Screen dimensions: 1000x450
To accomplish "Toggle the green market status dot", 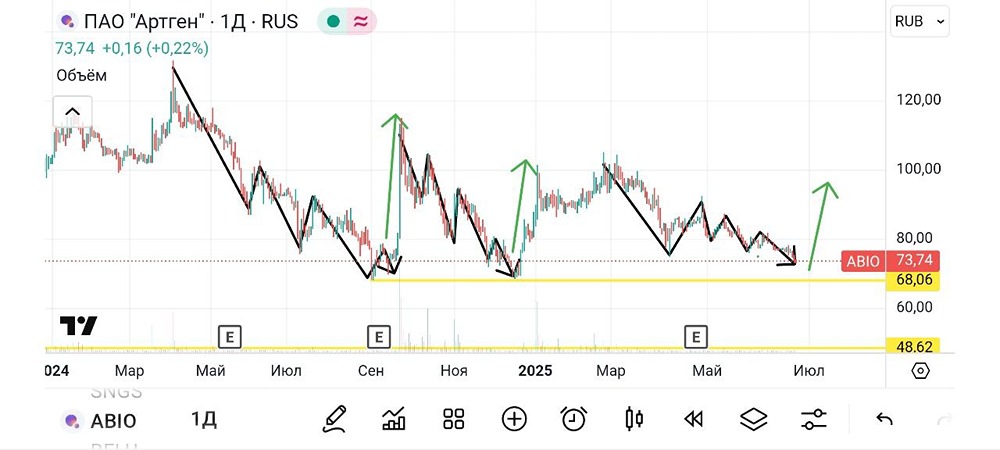I will click(333, 21).
